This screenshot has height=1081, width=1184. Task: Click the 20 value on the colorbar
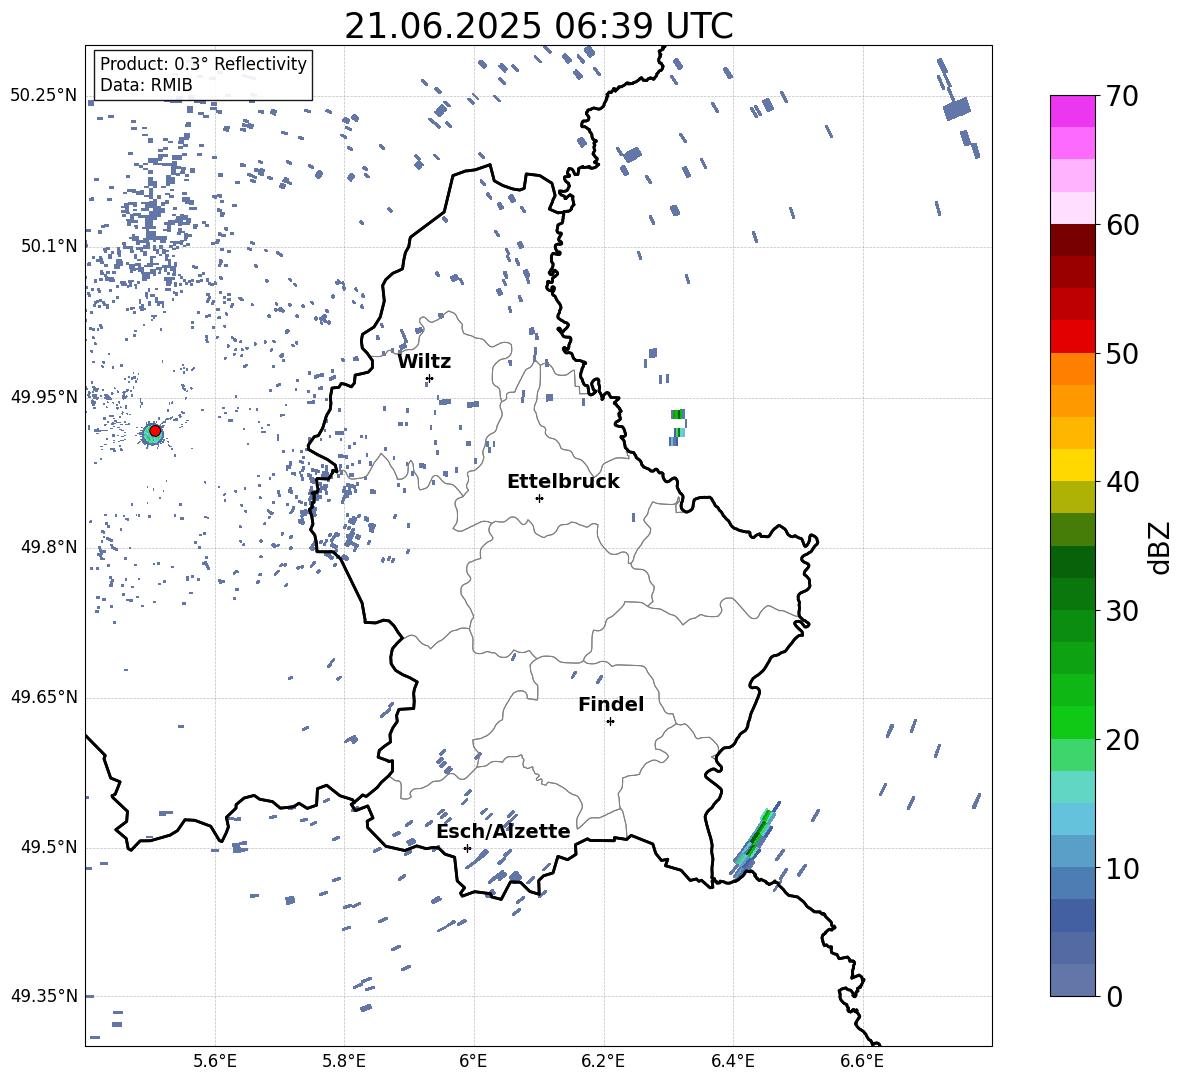[x=1122, y=739]
